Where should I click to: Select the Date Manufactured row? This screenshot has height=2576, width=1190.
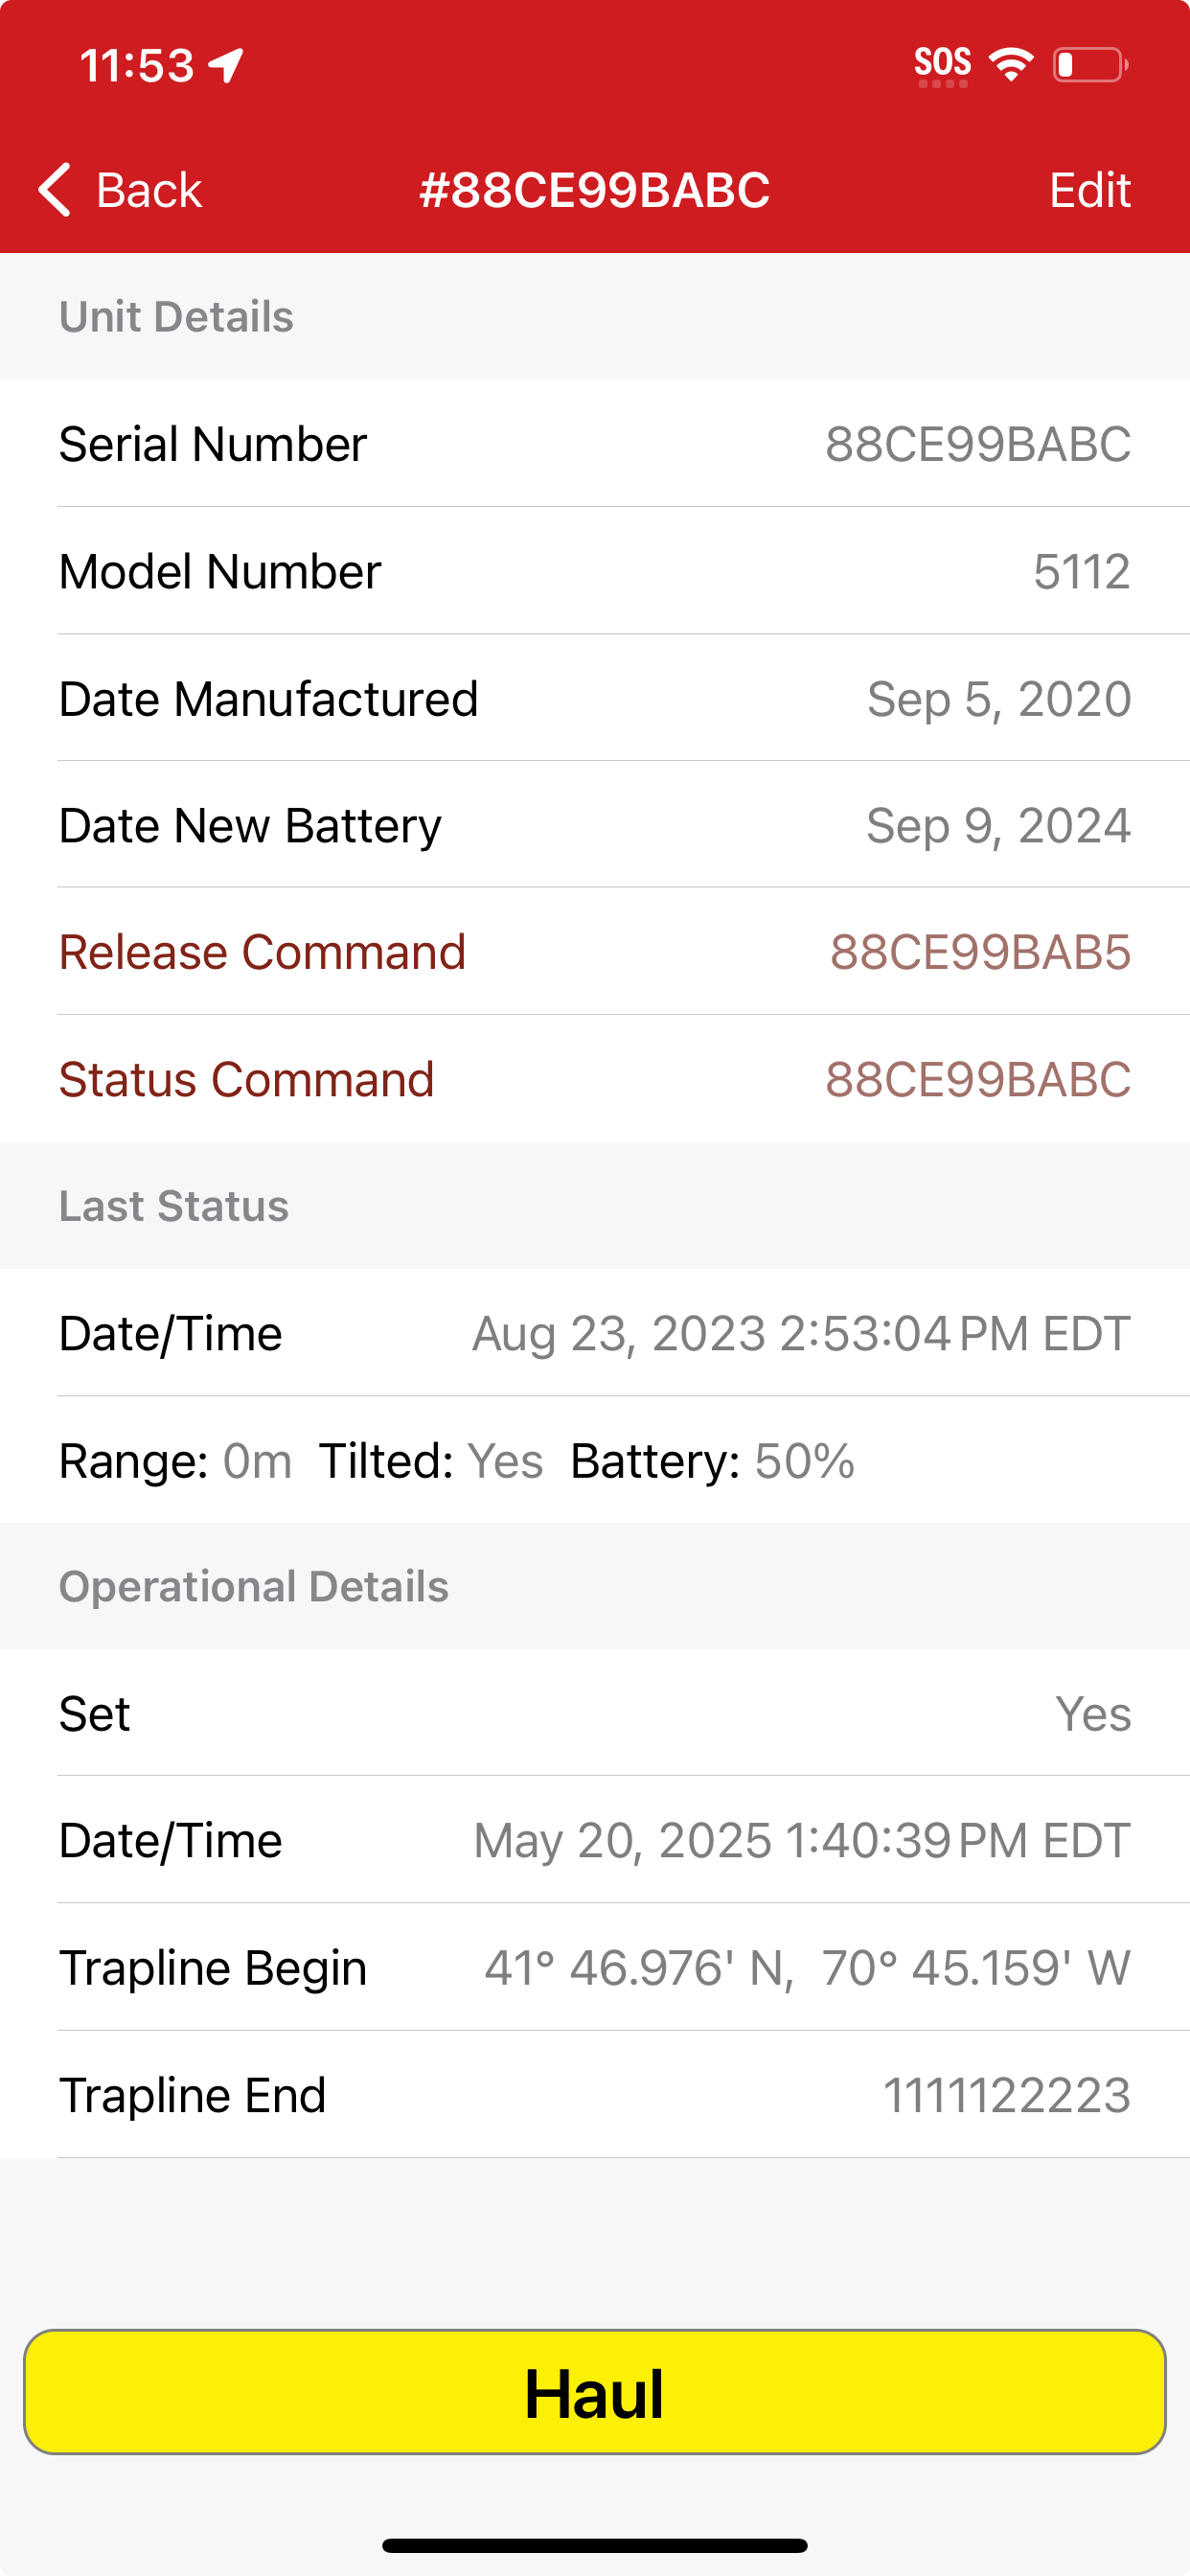(595, 698)
